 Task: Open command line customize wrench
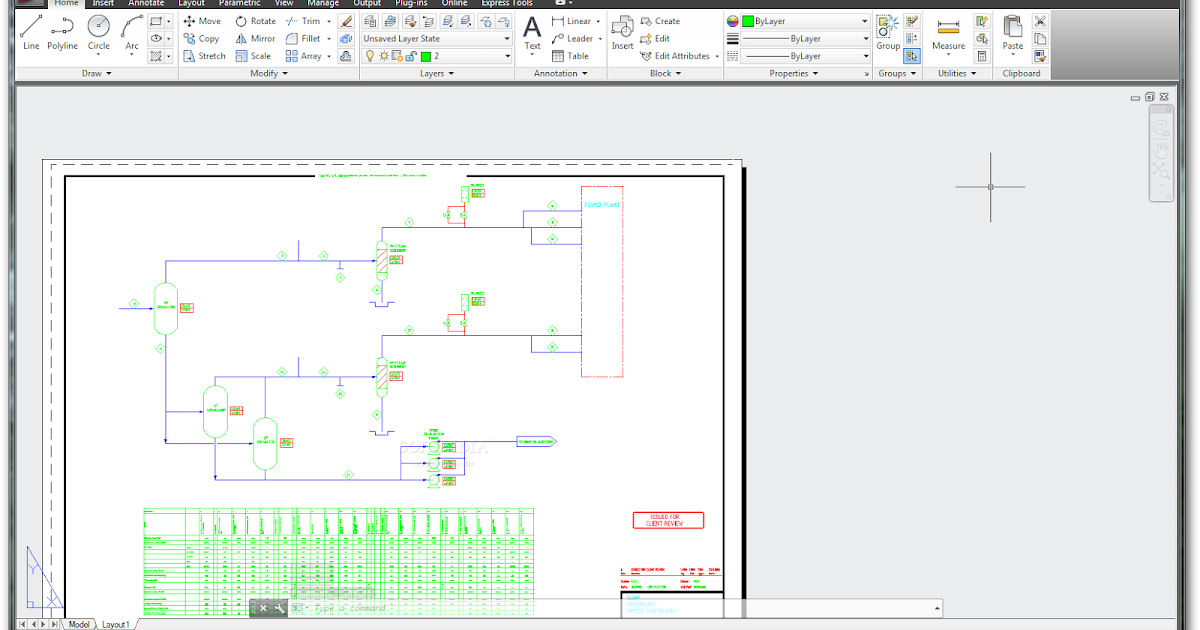(280, 608)
